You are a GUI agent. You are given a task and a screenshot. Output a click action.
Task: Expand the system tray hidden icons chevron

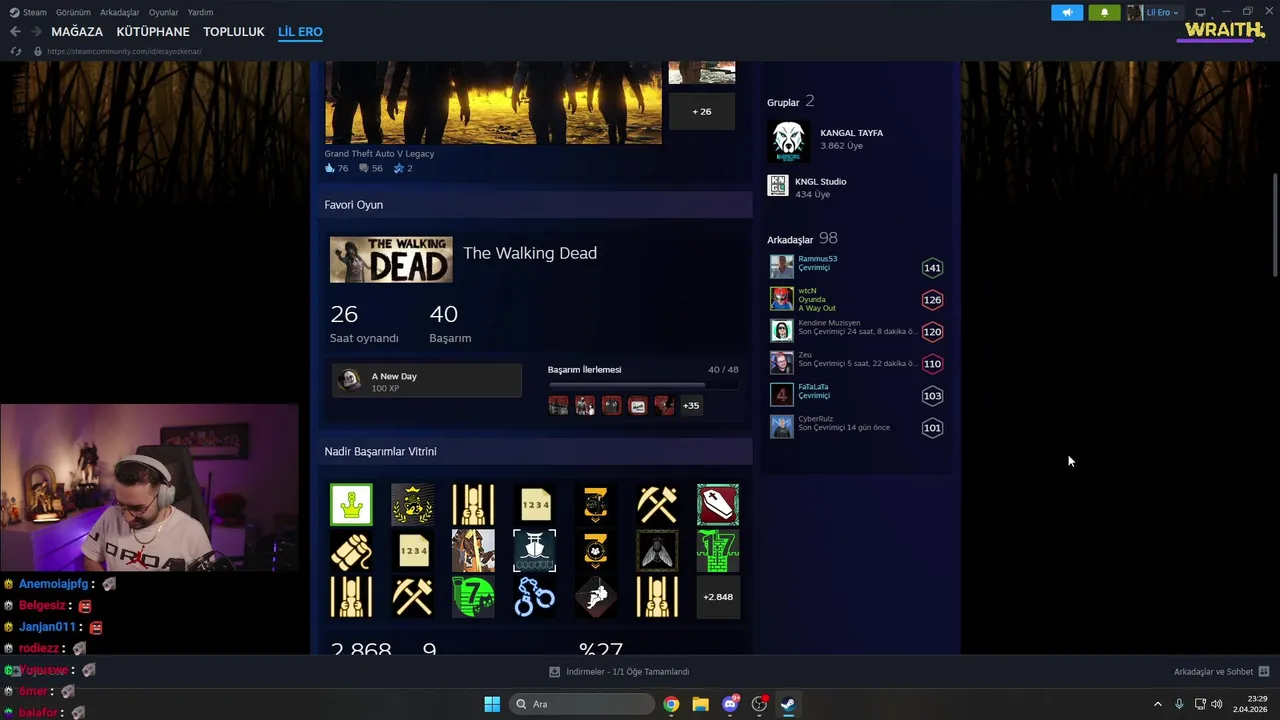point(1158,704)
